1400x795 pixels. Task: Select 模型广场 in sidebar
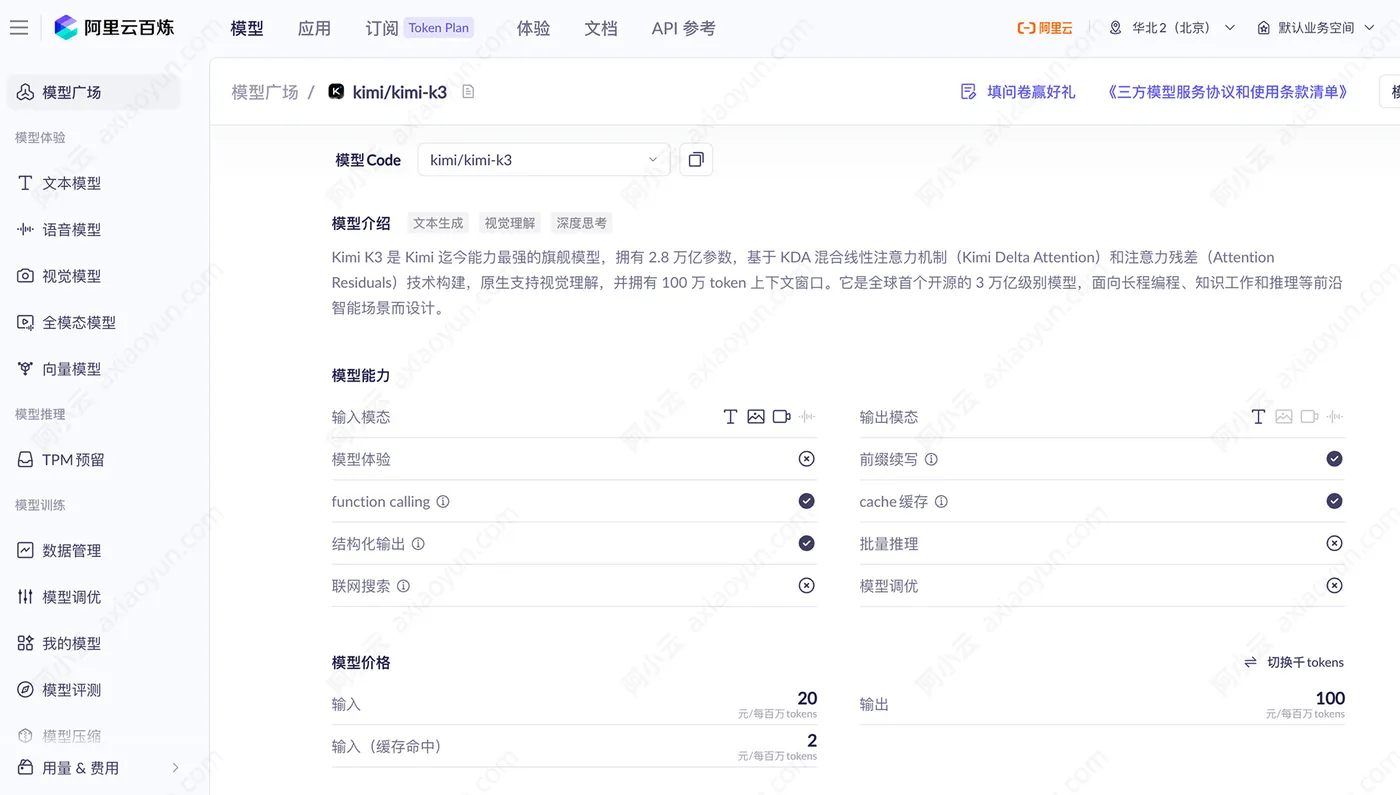pyautogui.click(x=94, y=92)
